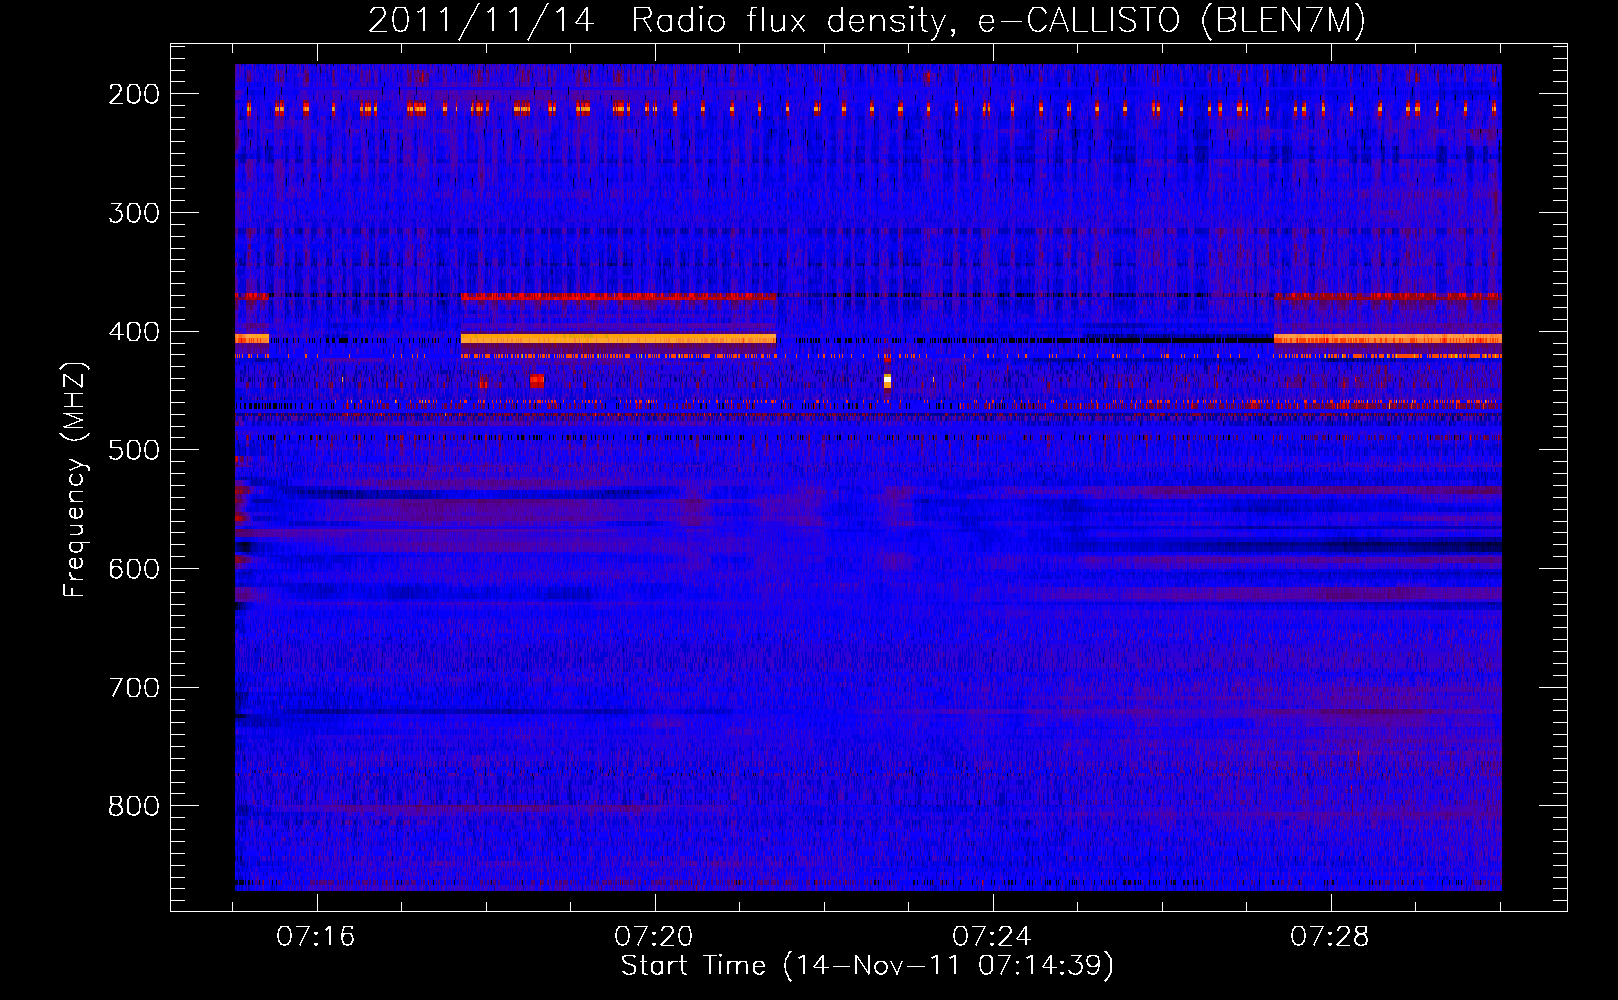Click the plot title 'Radio flux density, e-CALLISTO (BLEN7M)'
This screenshot has height=1000, width=1618.
tap(998, 21)
